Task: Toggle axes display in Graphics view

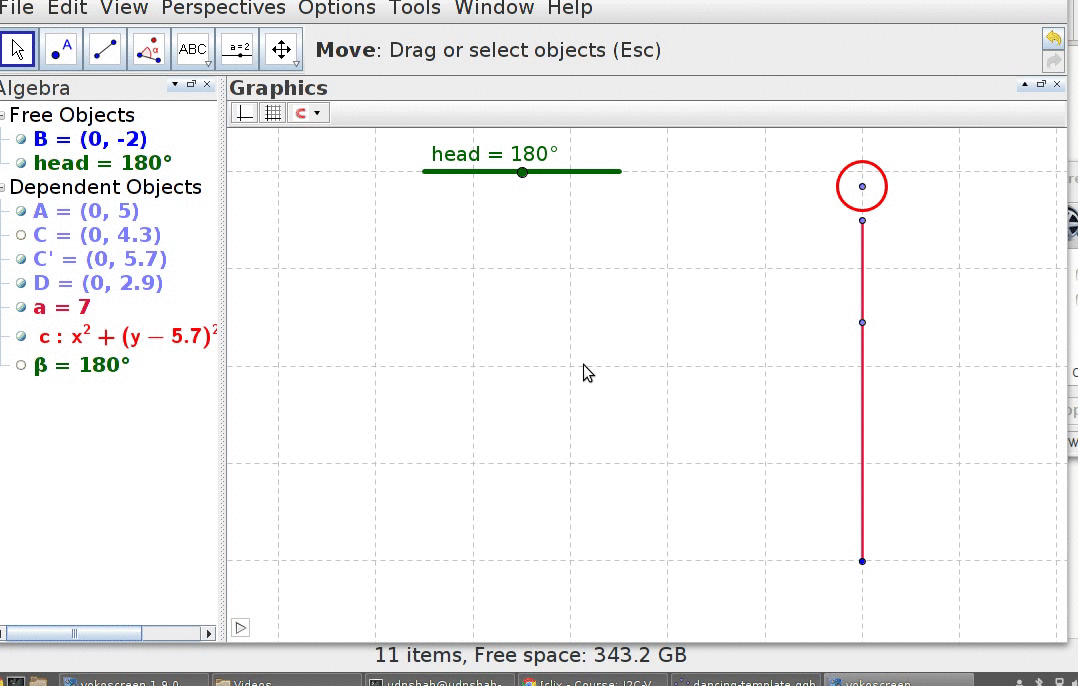Action: (244, 113)
